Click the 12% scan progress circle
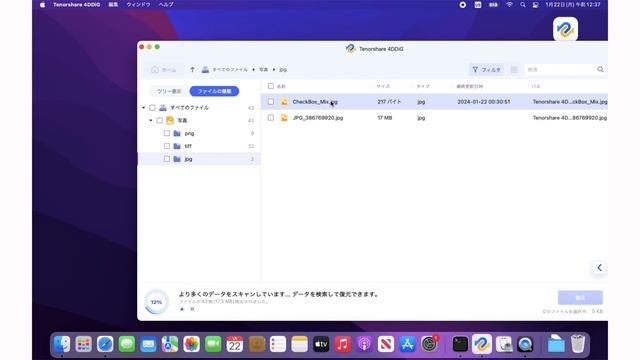The width and height of the screenshot is (640, 360). point(156,302)
